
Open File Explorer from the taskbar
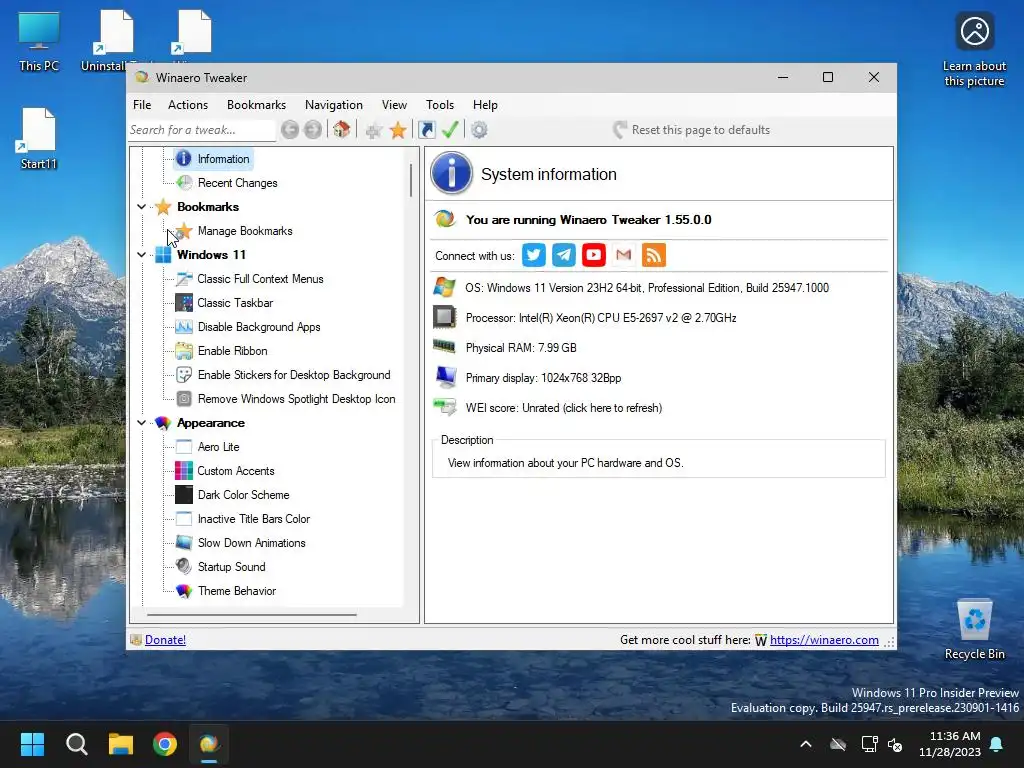coord(121,744)
